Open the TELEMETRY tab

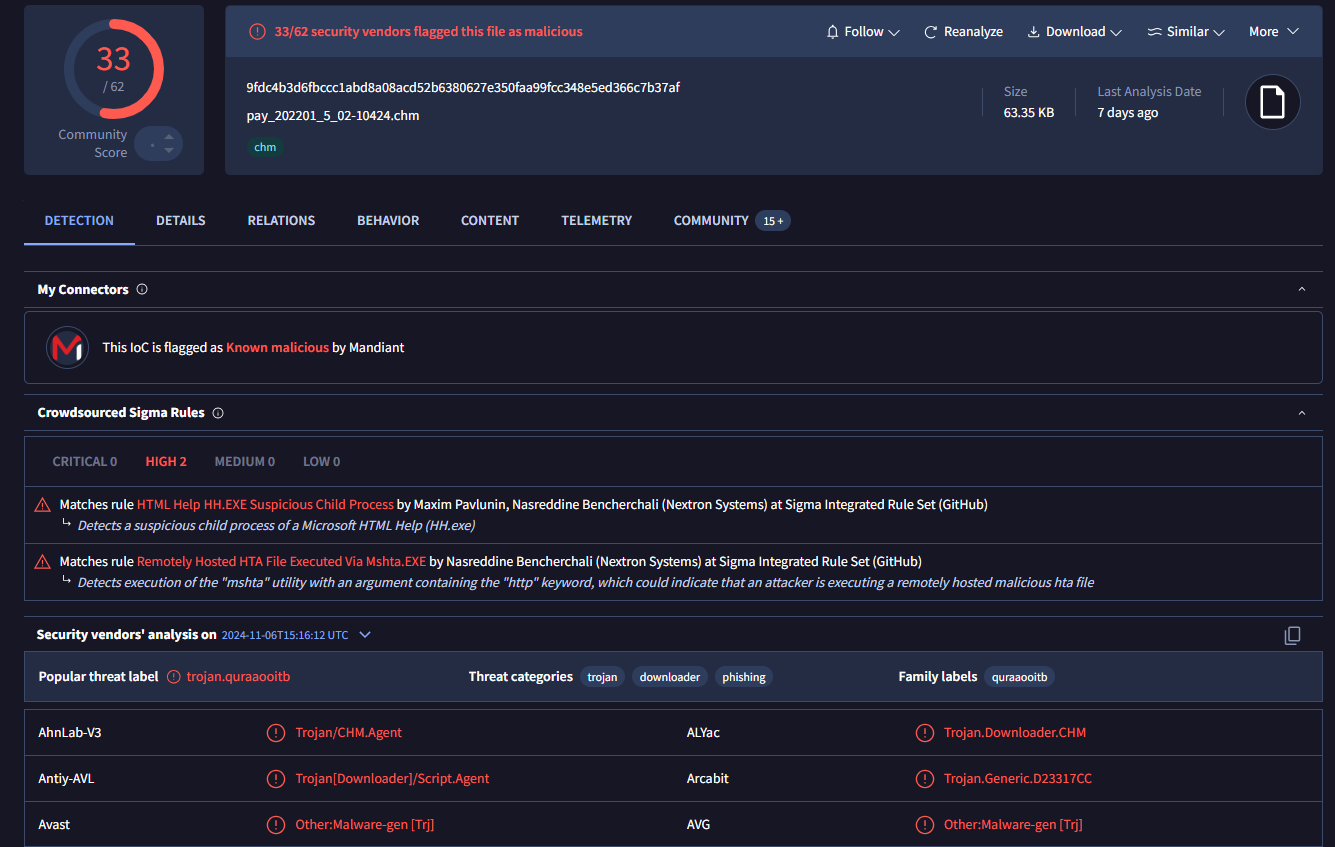point(597,221)
